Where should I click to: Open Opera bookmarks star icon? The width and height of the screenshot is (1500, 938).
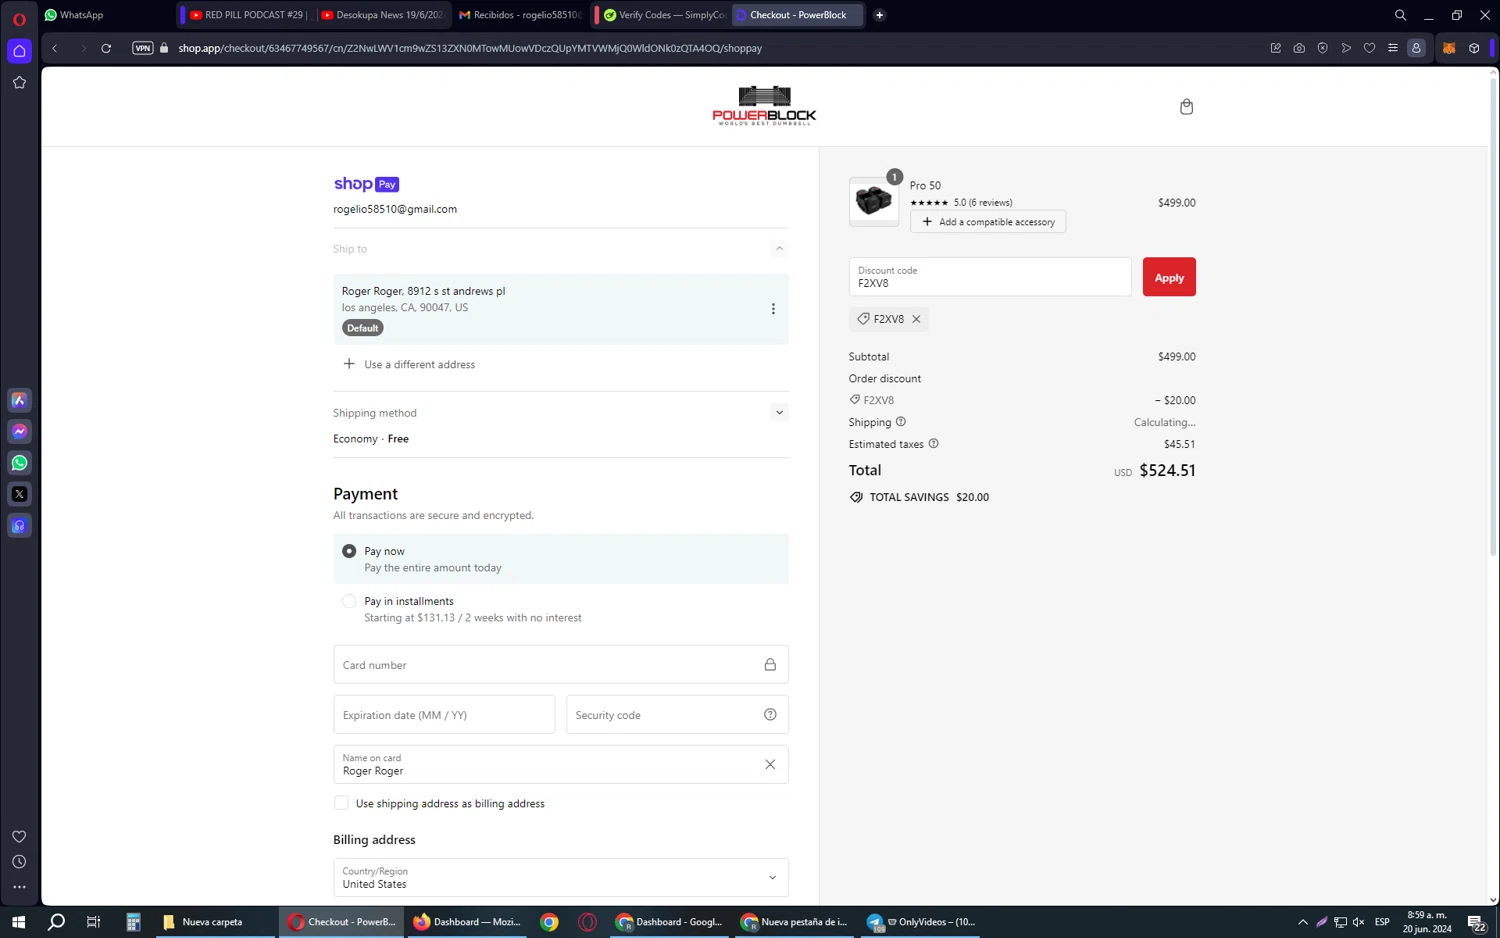coord(19,83)
